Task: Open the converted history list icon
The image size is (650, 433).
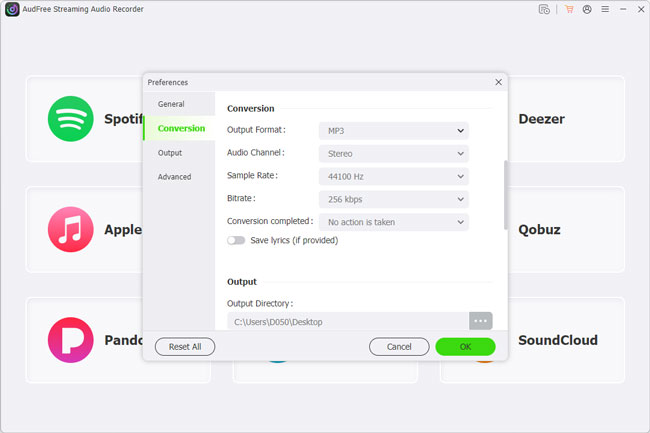Action: coord(544,10)
